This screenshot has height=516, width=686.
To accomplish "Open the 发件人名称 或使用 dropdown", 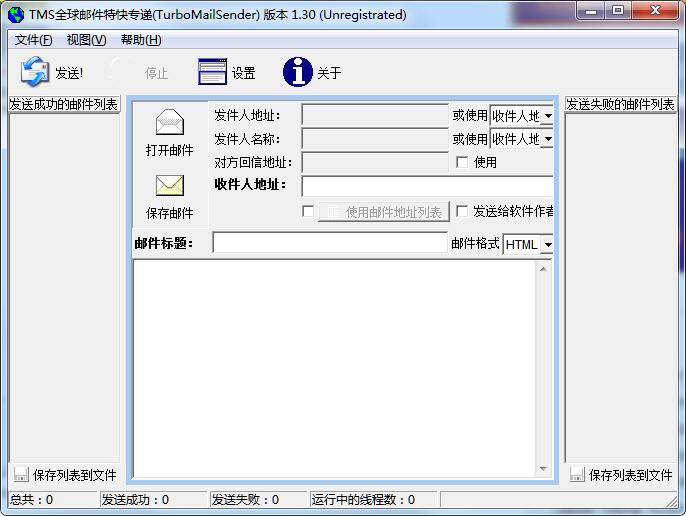I will (x=547, y=139).
